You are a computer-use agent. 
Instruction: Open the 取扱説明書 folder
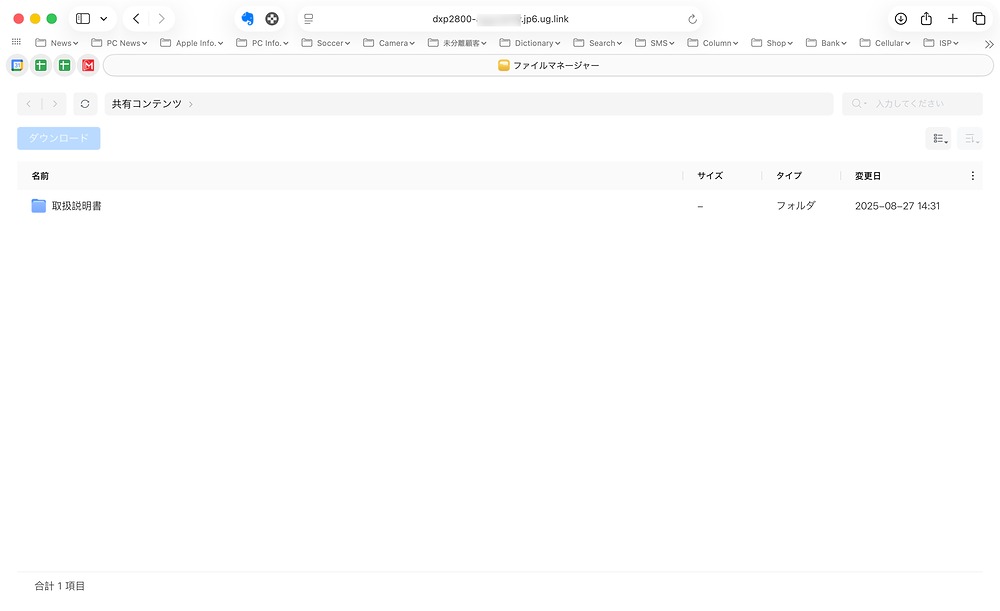click(76, 206)
